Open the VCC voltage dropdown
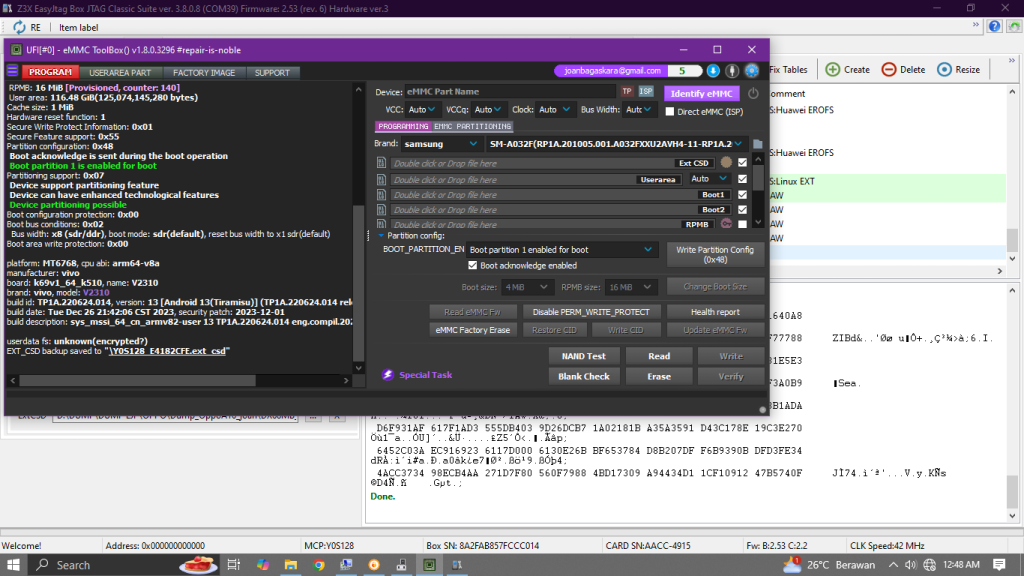The width and height of the screenshot is (1024, 576). pos(422,110)
